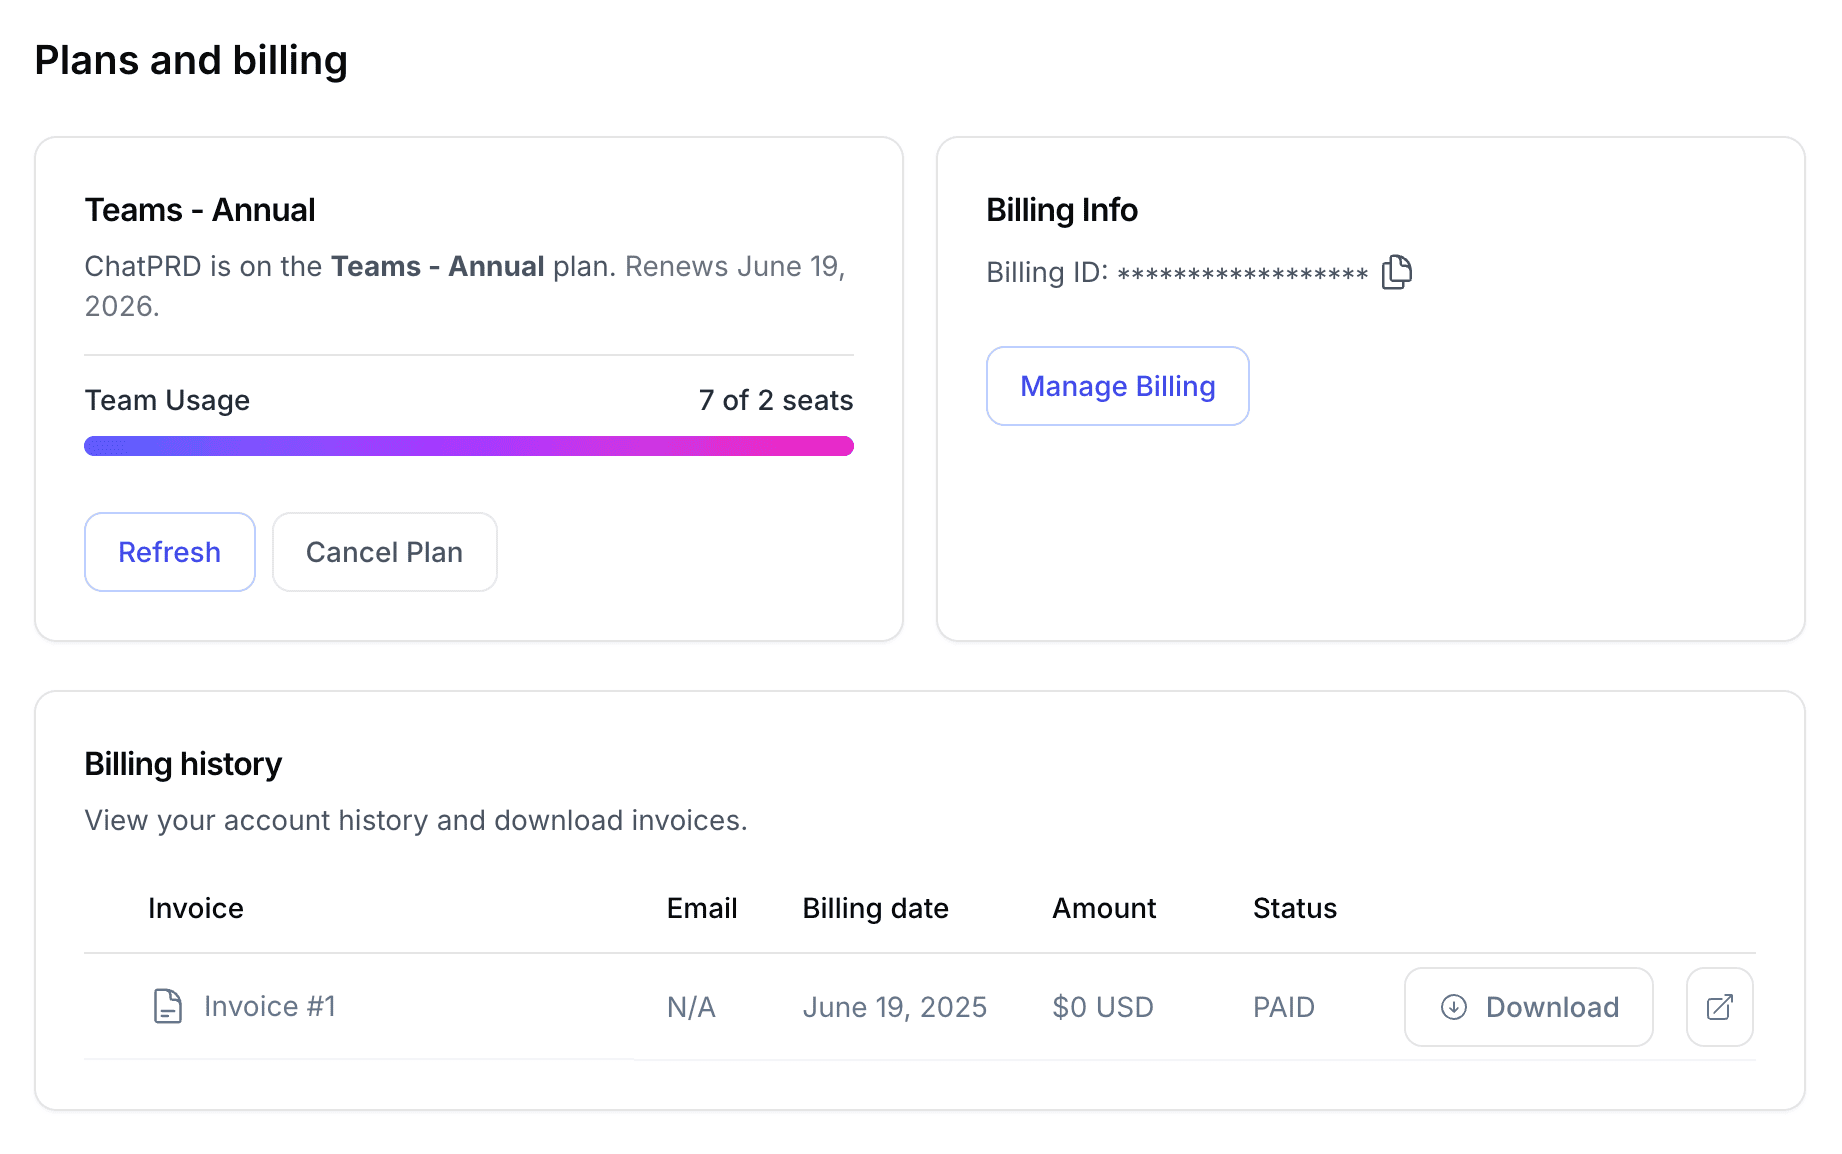Click the Amount column header
This screenshot has width=1842, height=1154.
coord(1103,908)
